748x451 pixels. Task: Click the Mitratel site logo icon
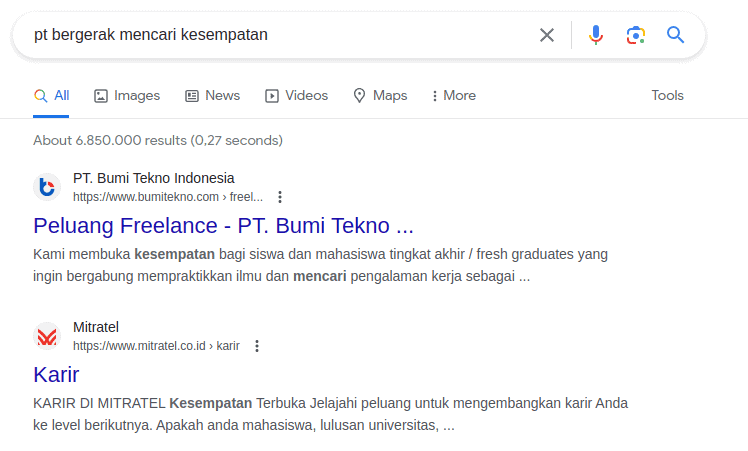click(x=47, y=336)
